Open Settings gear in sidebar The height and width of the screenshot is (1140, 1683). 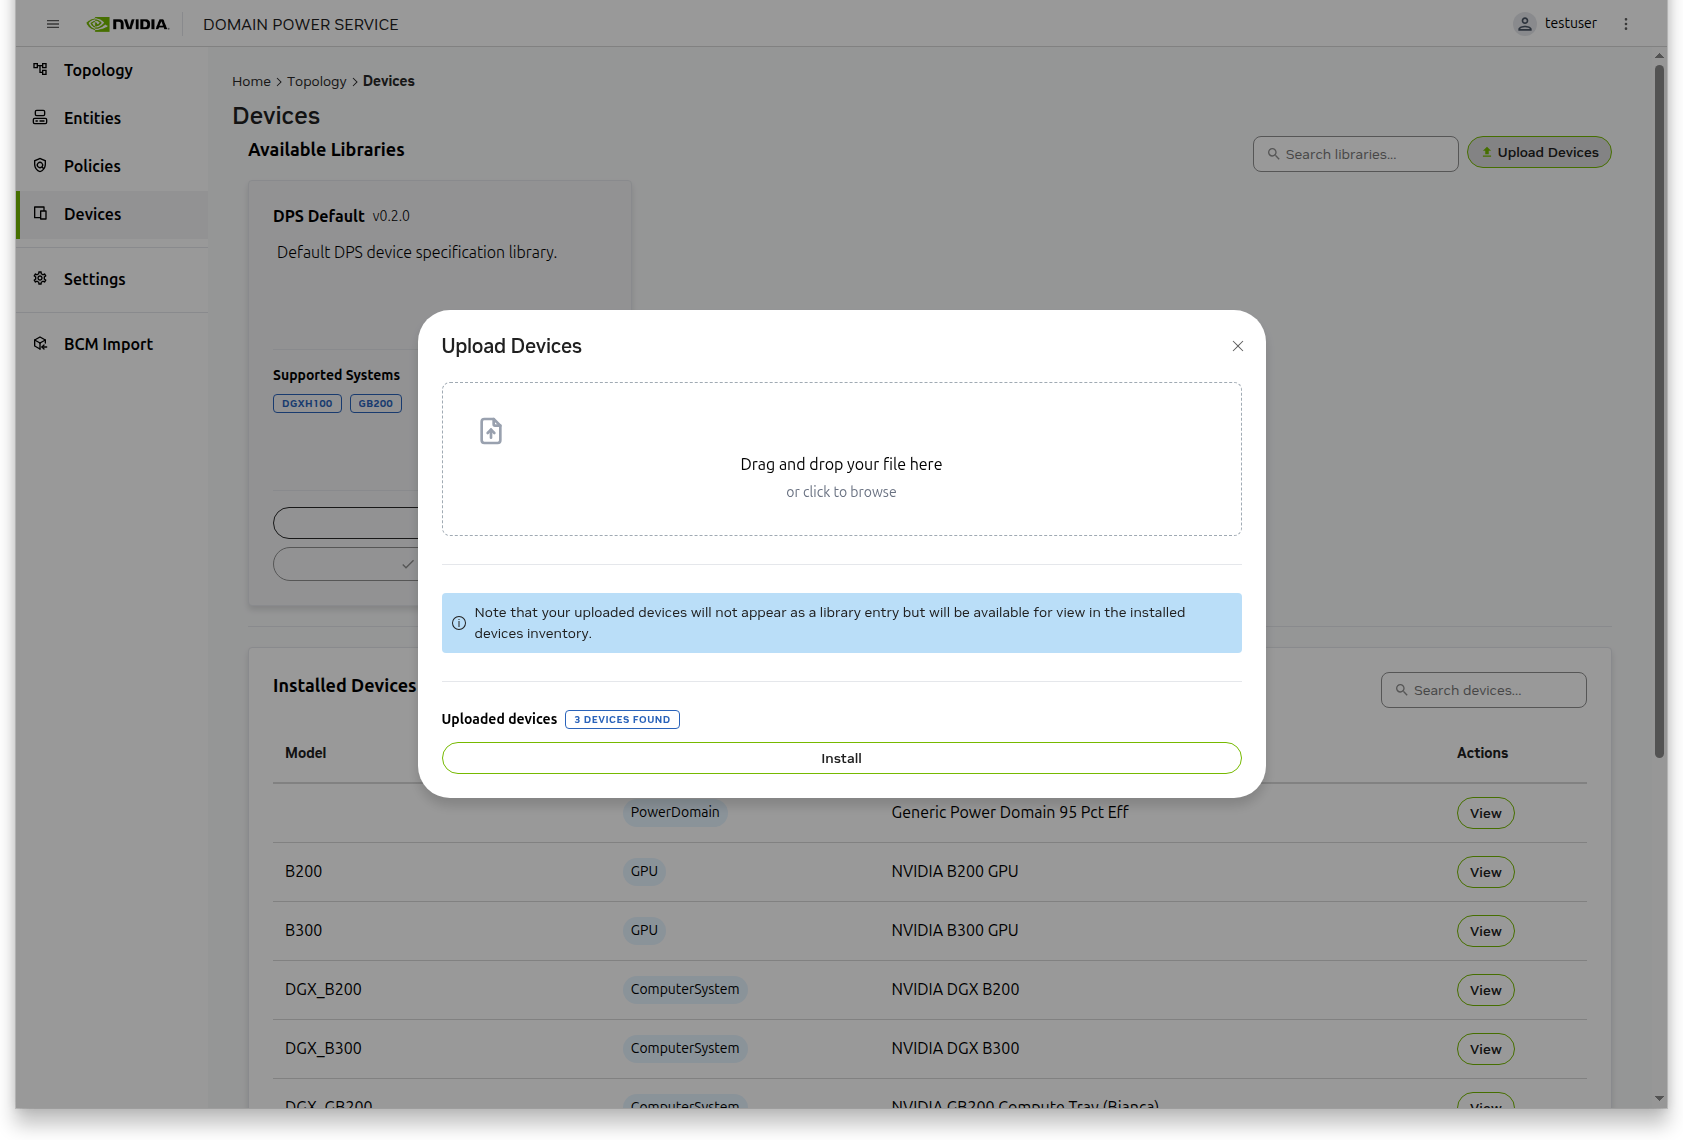40,279
